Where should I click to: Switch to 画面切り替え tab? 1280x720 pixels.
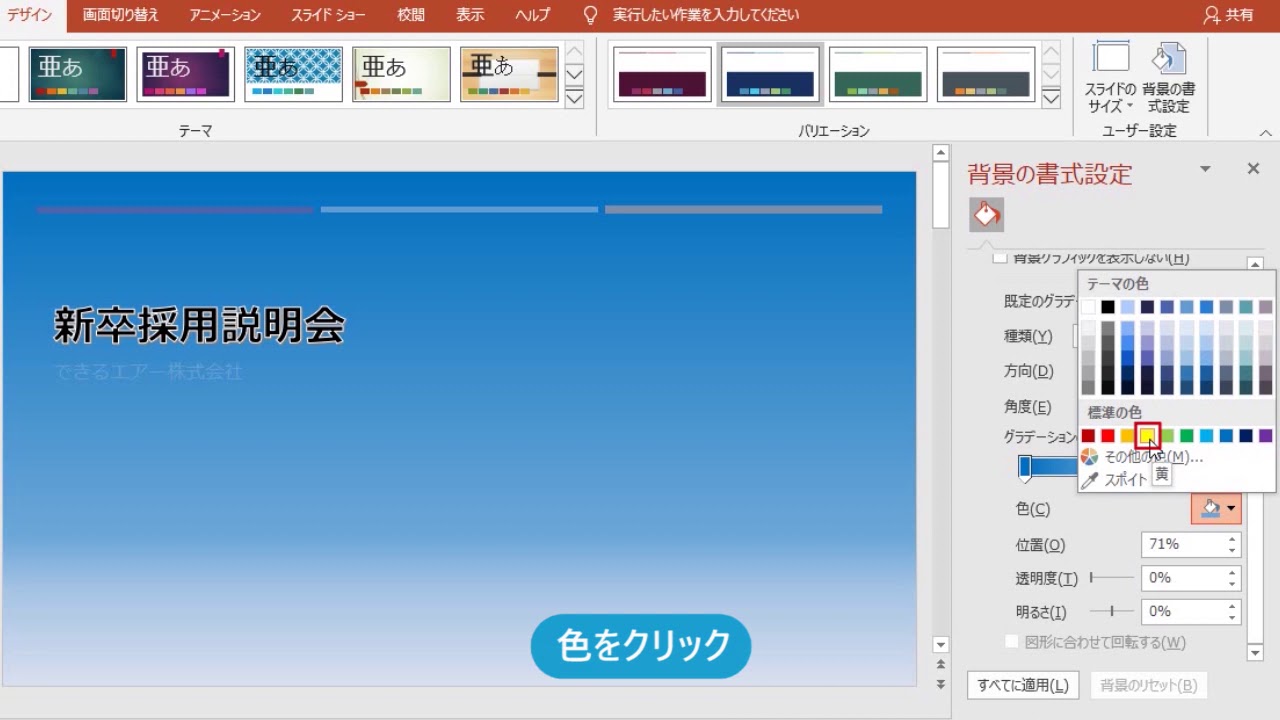[x=120, y=15]
